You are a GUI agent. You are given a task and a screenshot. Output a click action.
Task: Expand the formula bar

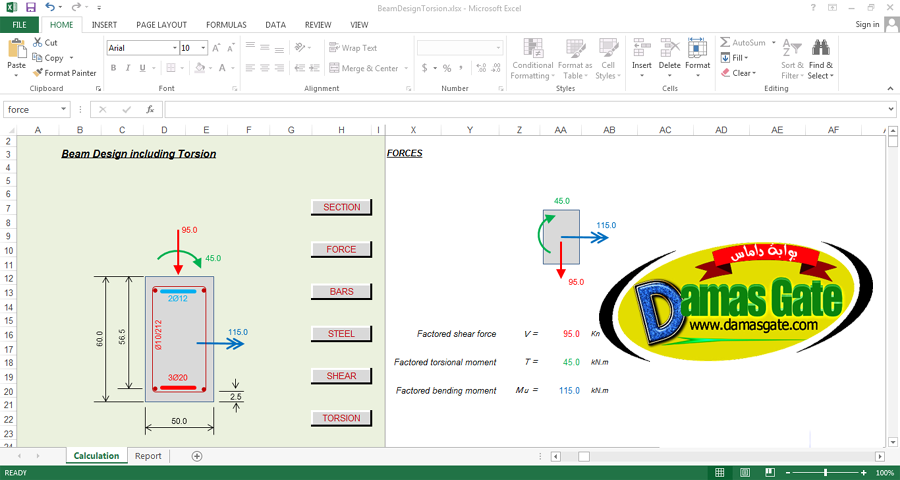pos(891,109)
